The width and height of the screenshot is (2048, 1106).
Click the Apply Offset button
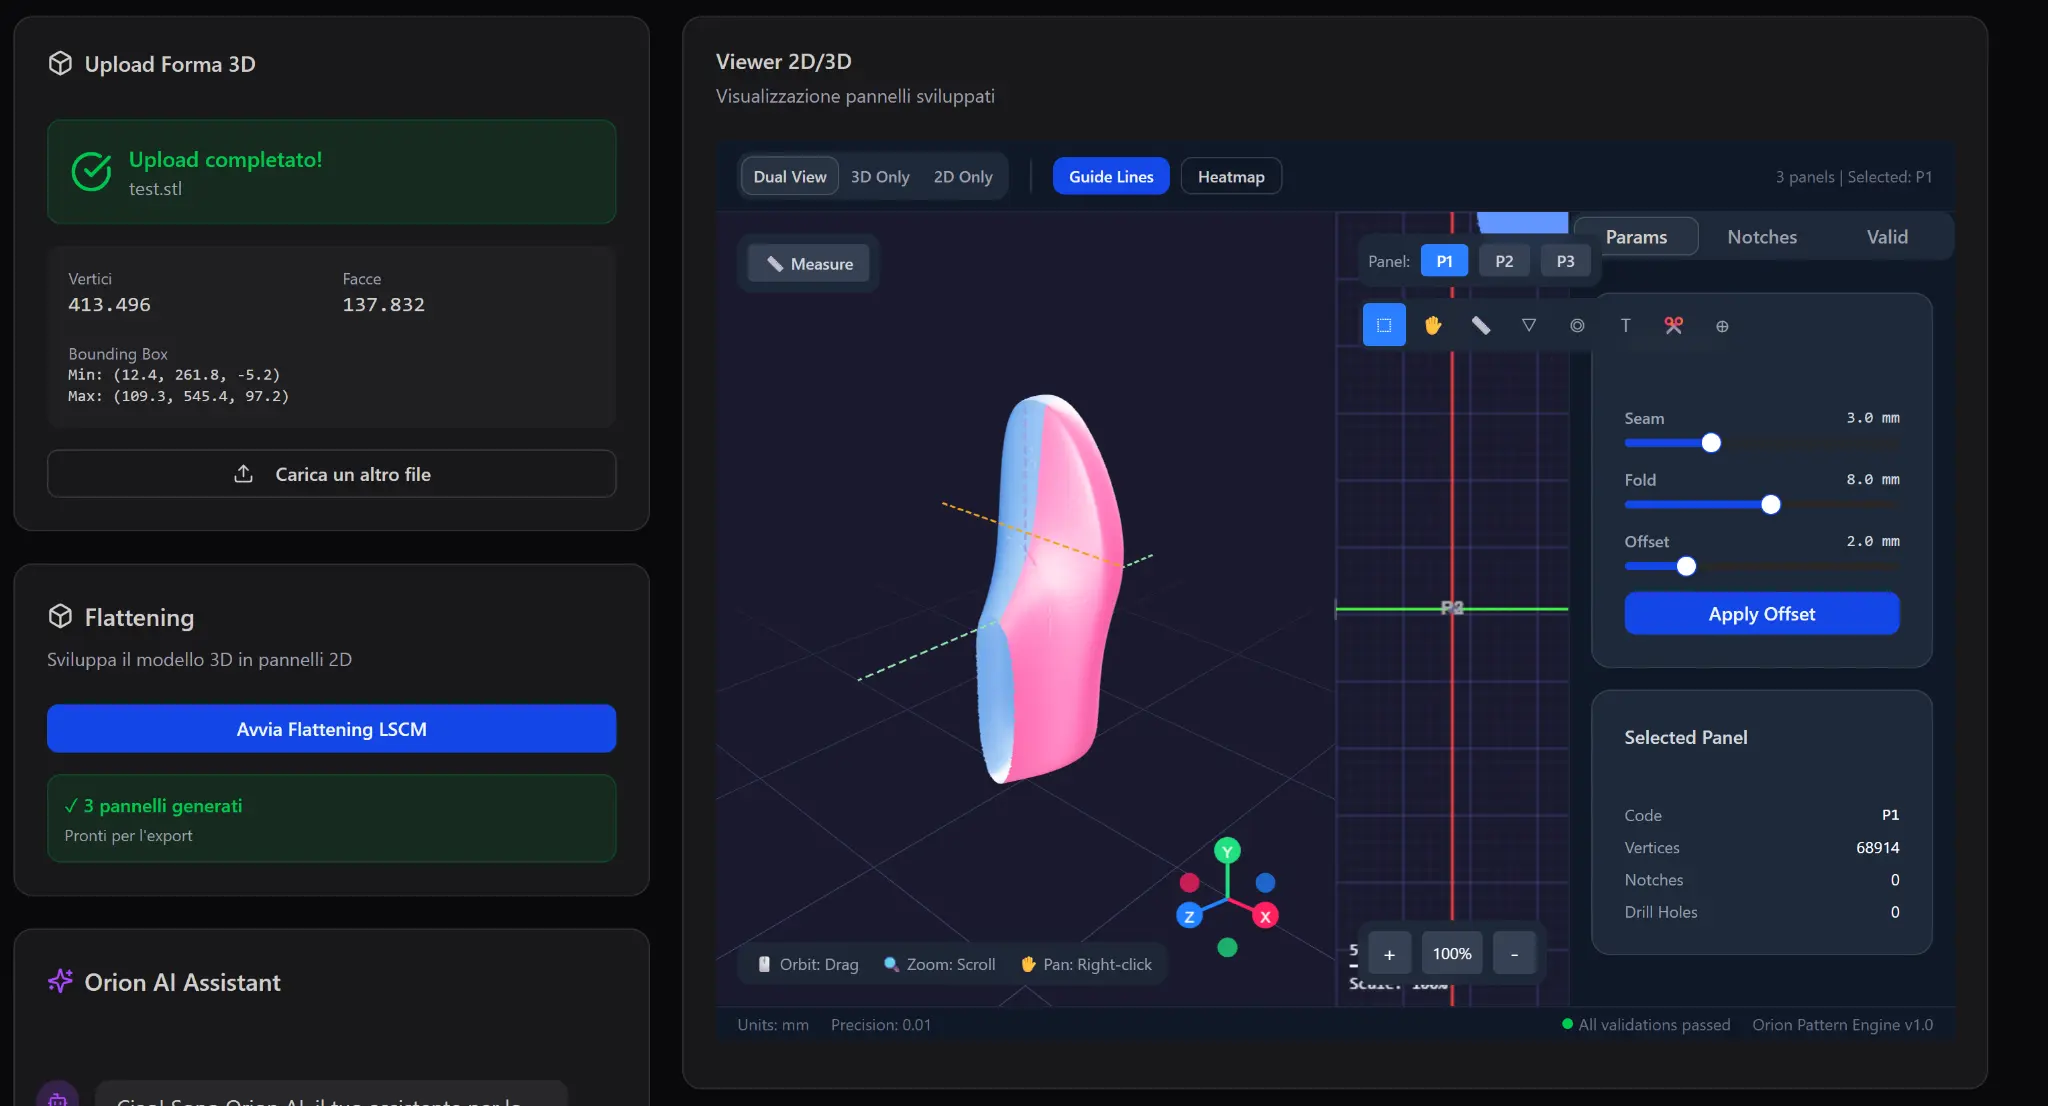click(1761, 614)
